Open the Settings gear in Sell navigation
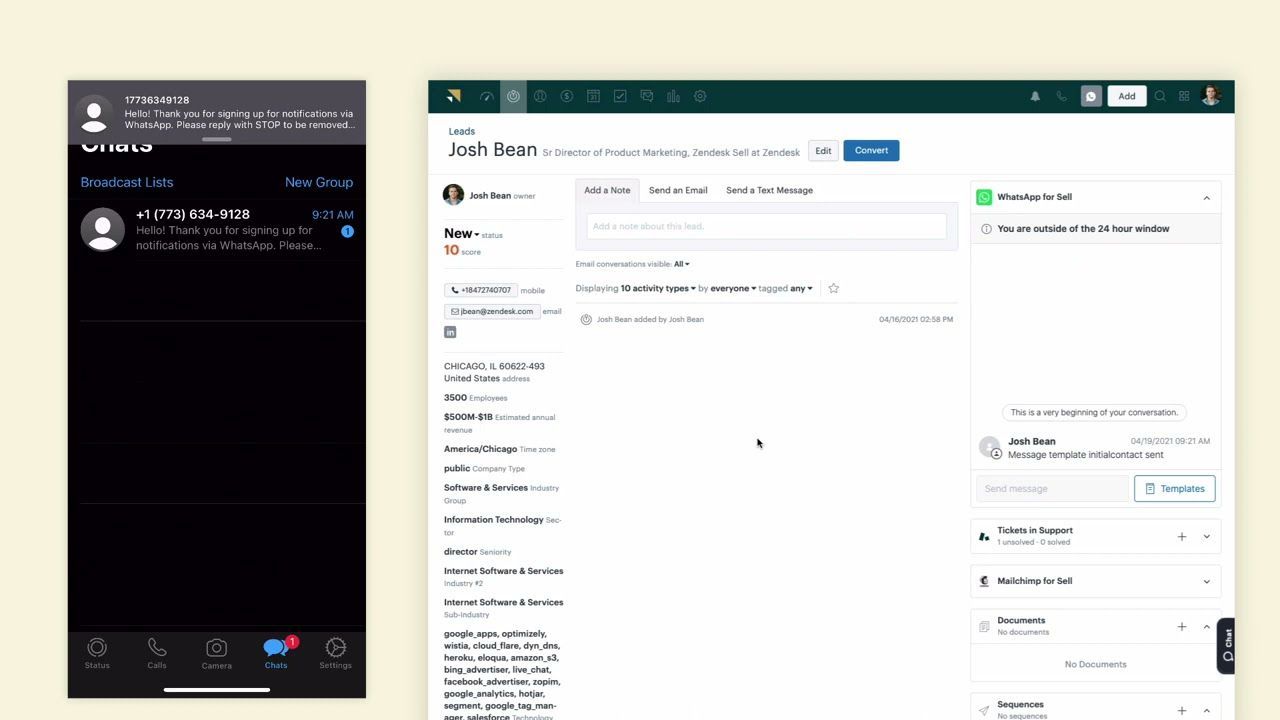 (700, 96)
